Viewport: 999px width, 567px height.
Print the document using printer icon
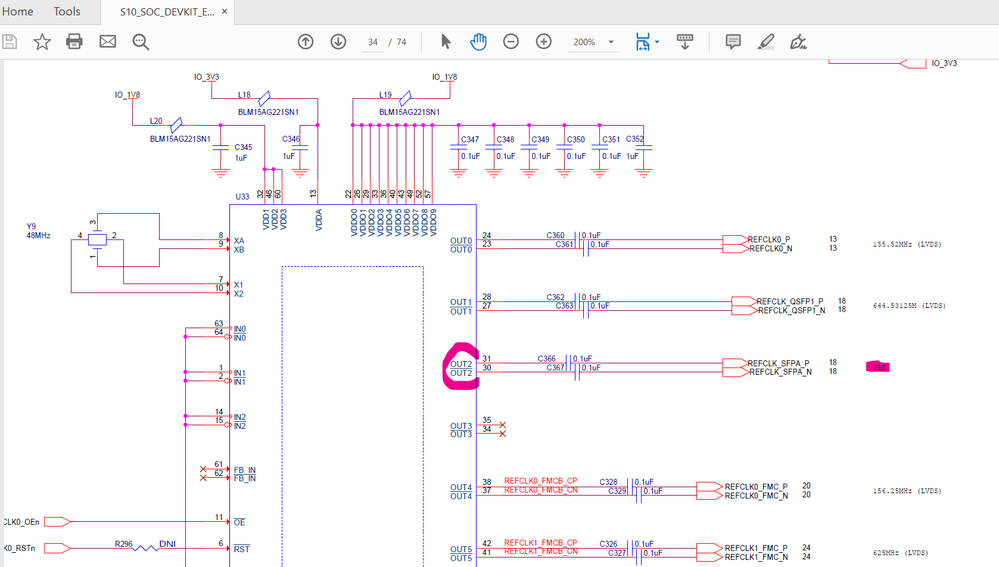click(x=74, y=42)
